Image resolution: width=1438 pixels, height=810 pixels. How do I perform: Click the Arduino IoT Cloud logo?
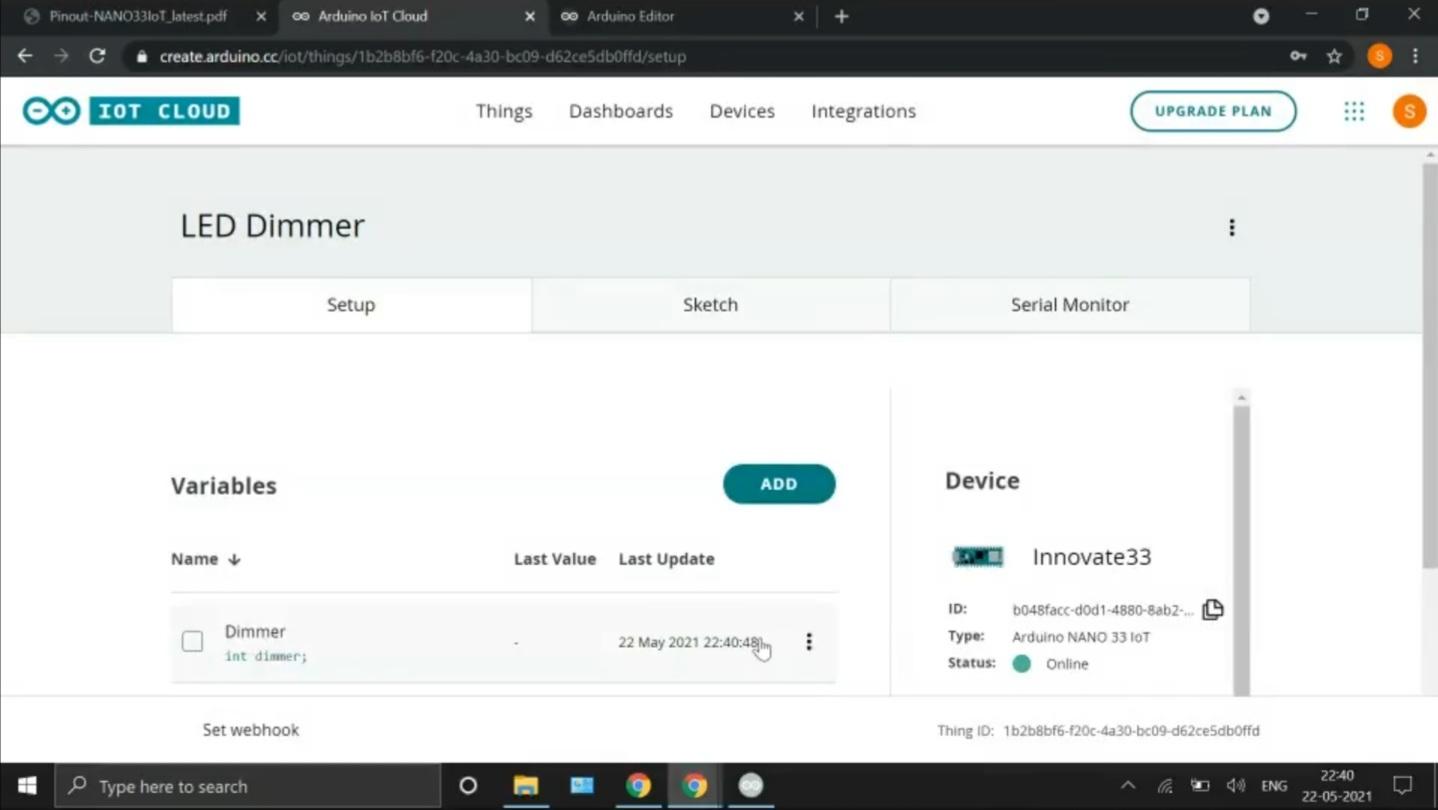pyautogui.click(x=131, y=111)
